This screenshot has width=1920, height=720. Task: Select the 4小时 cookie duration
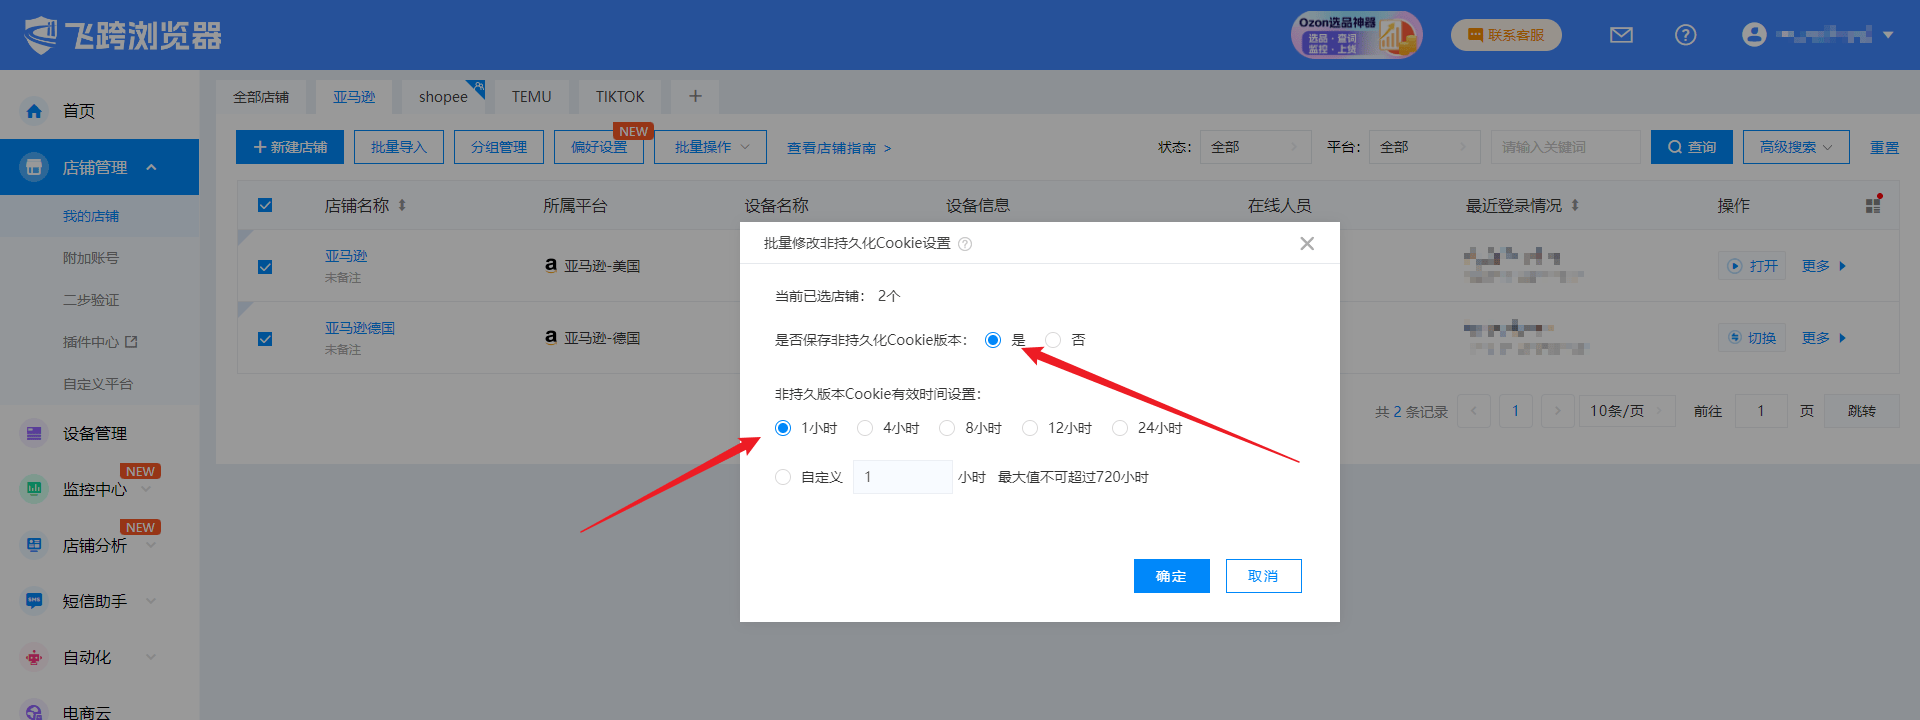pyautogui.click(x=866, y=428)
